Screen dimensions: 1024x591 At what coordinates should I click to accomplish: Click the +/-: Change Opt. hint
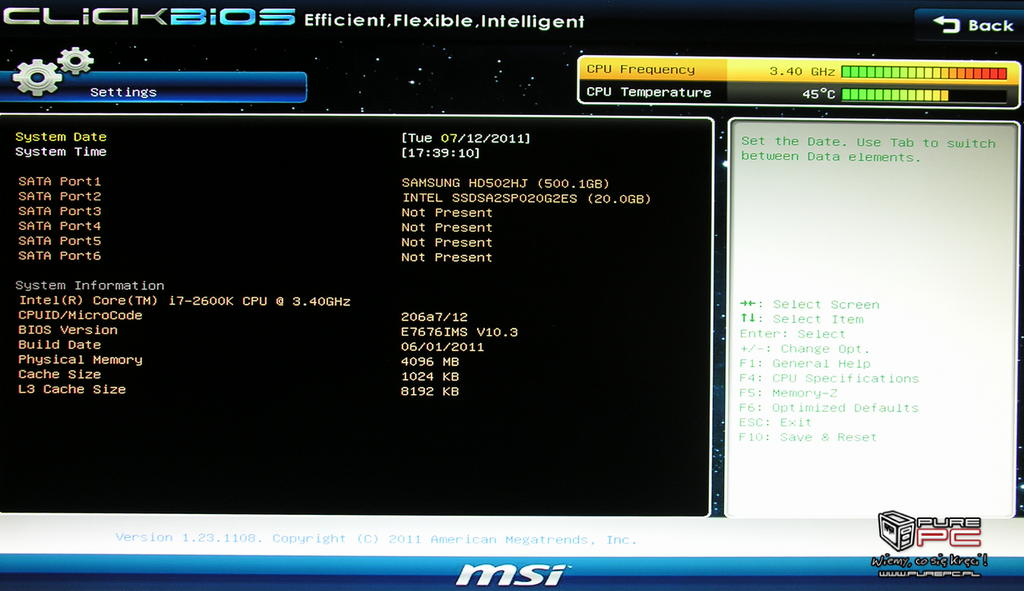point(805,349)
